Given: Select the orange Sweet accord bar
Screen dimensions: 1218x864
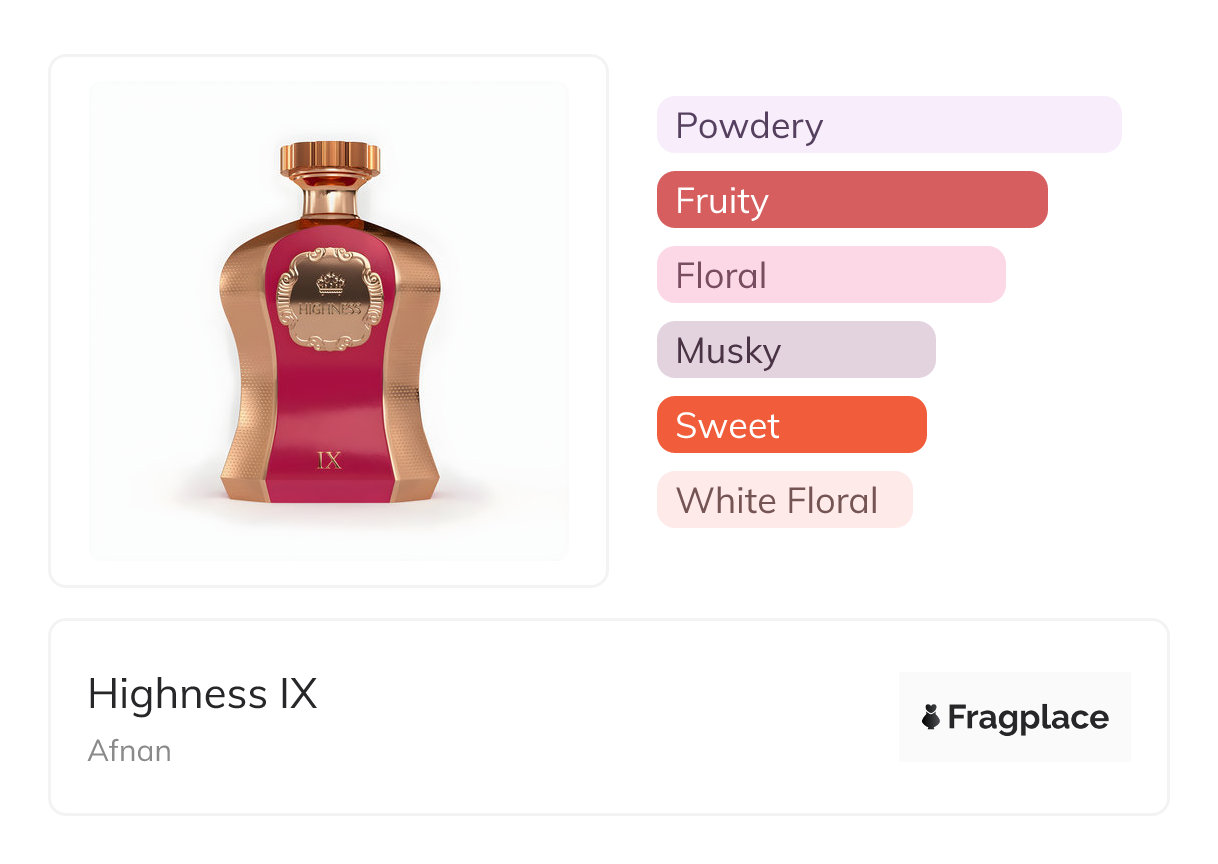Looking at the screenshot, I should (x=791, y=425).
